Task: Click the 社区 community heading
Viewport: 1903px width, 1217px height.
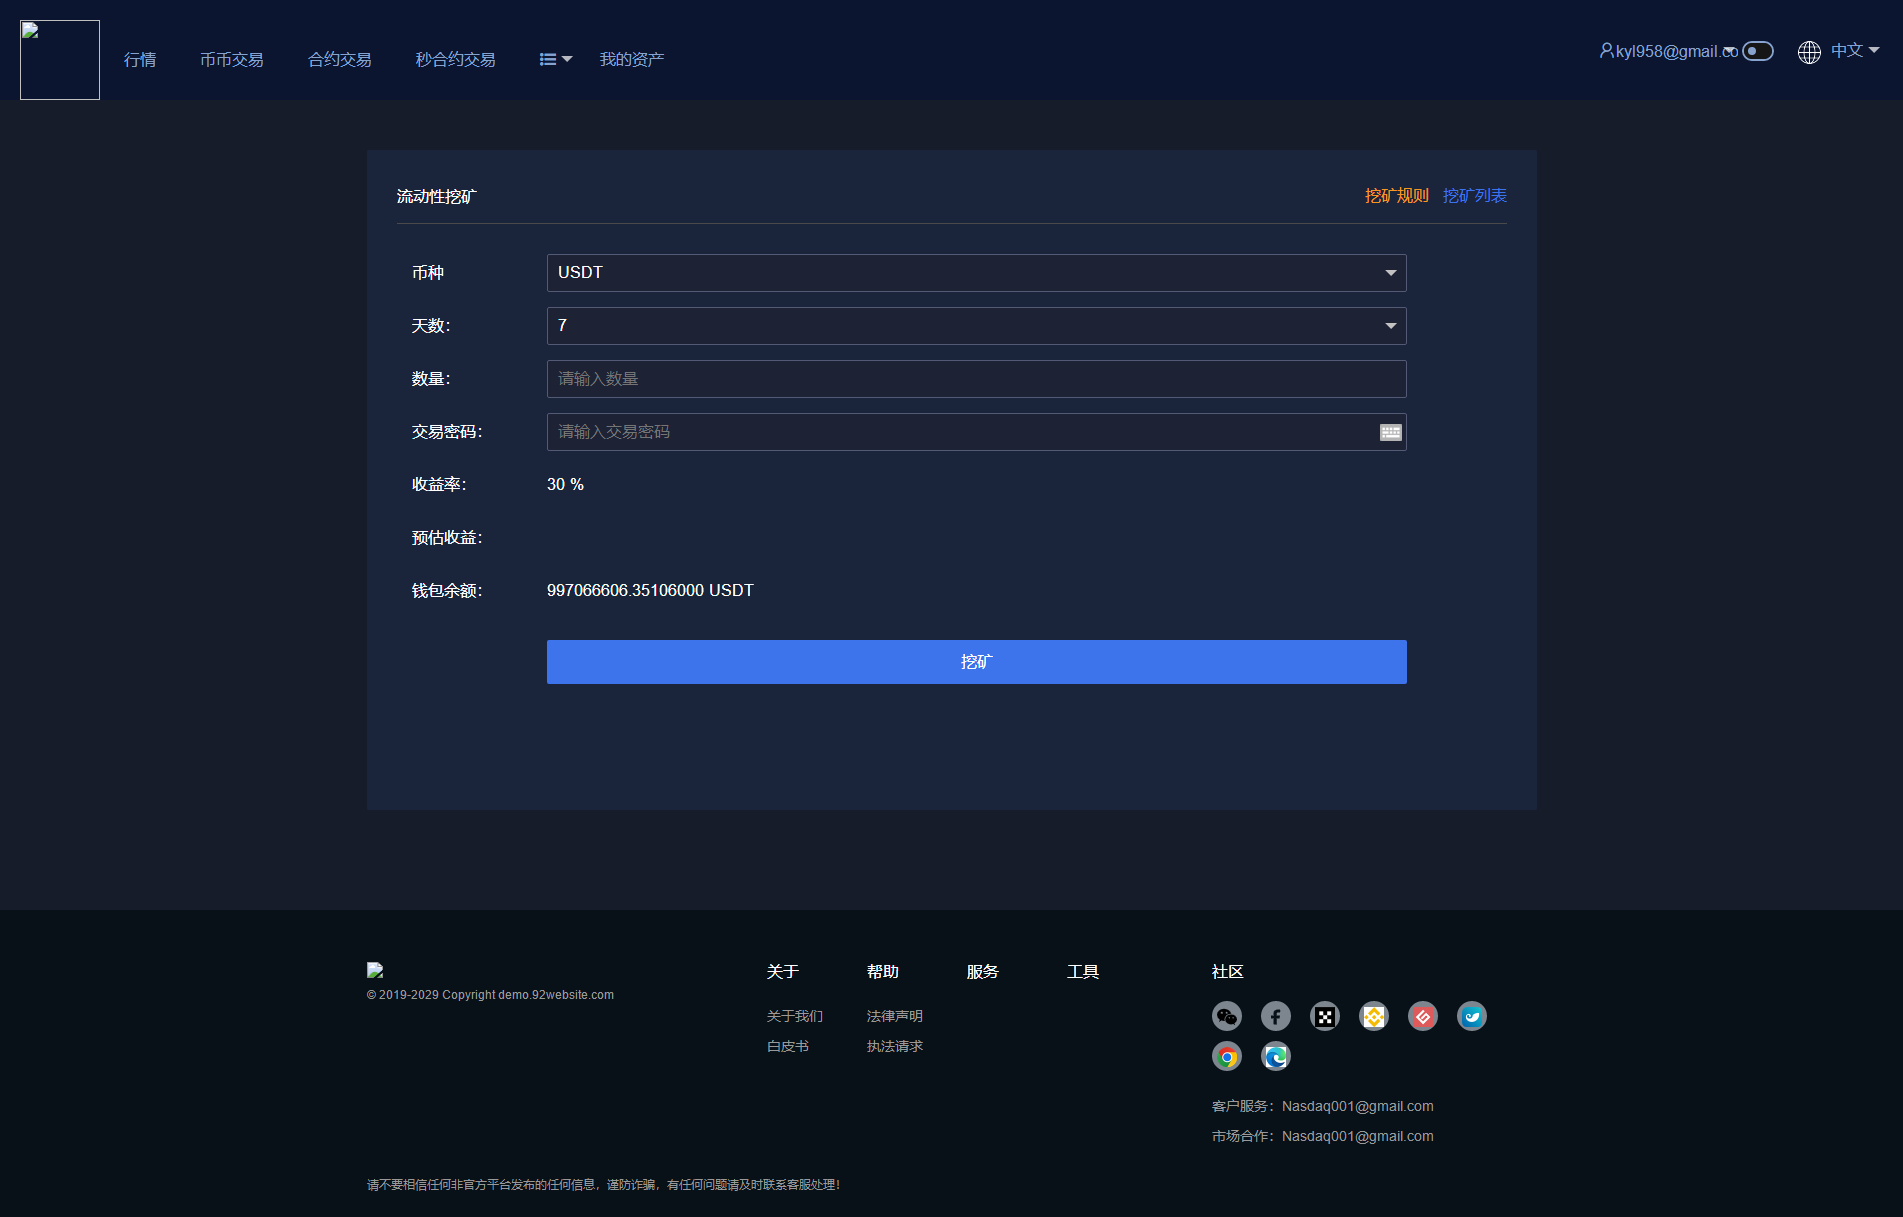Action: point(1228,972)
